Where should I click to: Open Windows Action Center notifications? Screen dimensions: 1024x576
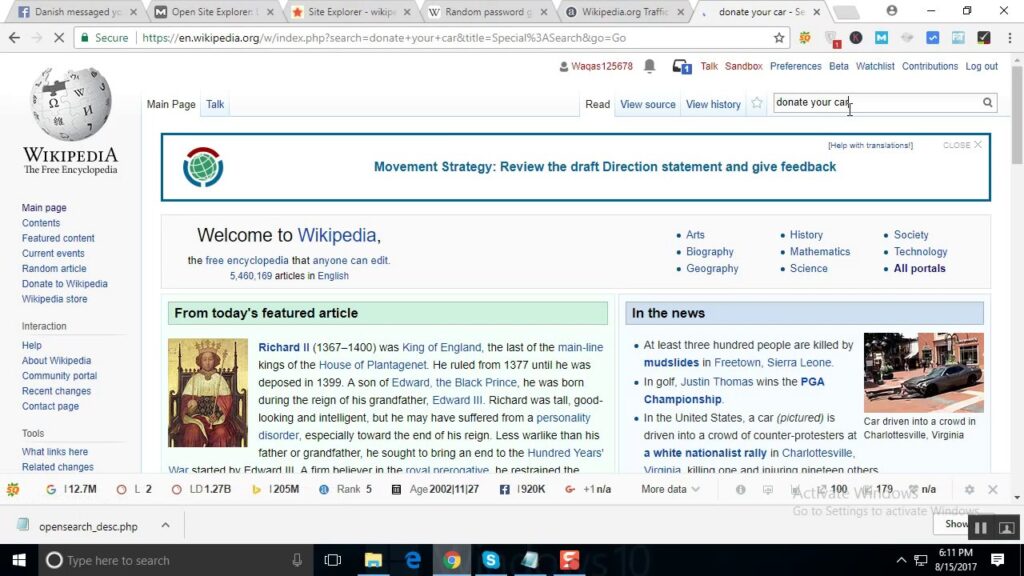[x=997, y=560]
